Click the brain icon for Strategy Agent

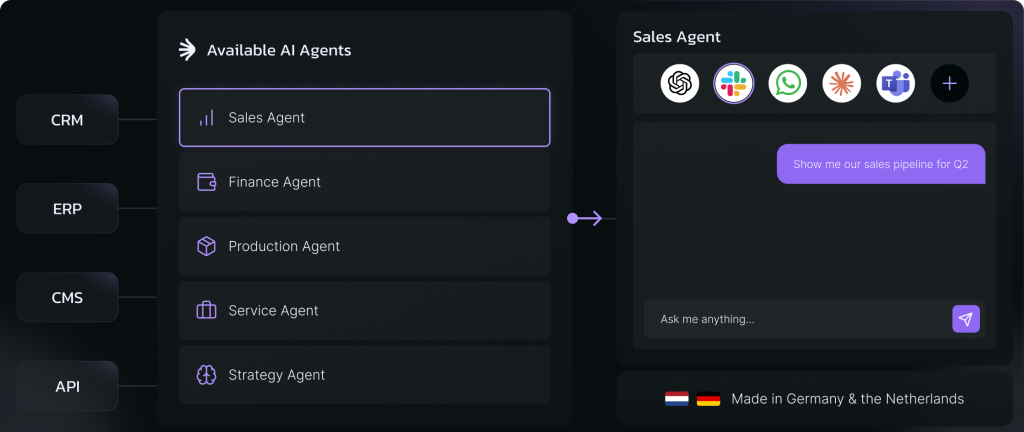pos(206,375)
